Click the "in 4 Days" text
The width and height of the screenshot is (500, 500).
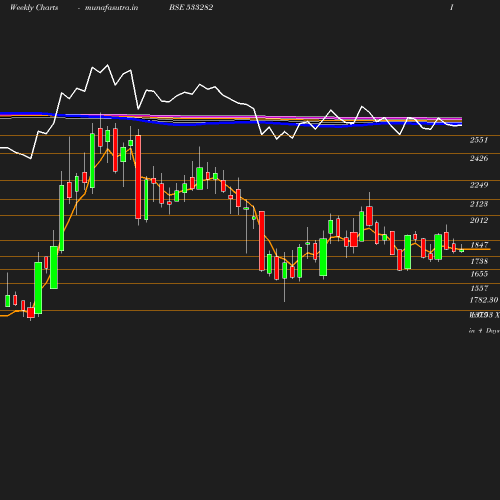[484, 331]
